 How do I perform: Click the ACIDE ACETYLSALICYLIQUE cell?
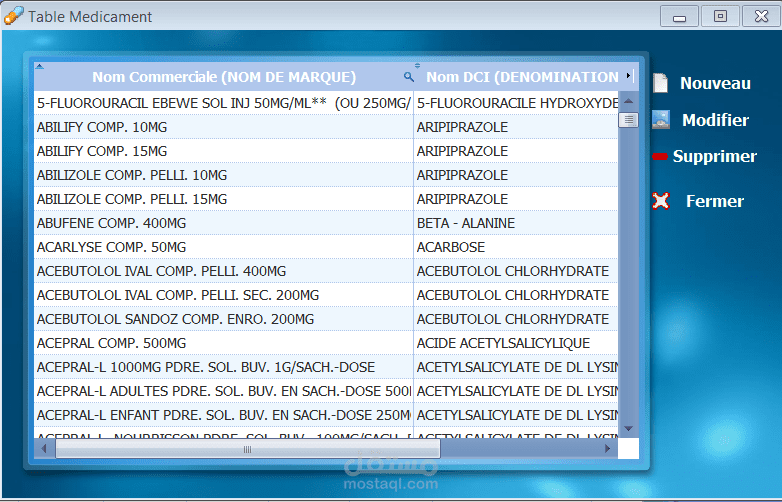pos(516,343)
